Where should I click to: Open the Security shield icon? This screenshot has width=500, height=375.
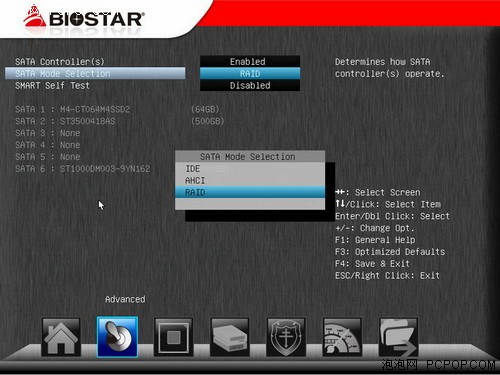coord(286,337)
